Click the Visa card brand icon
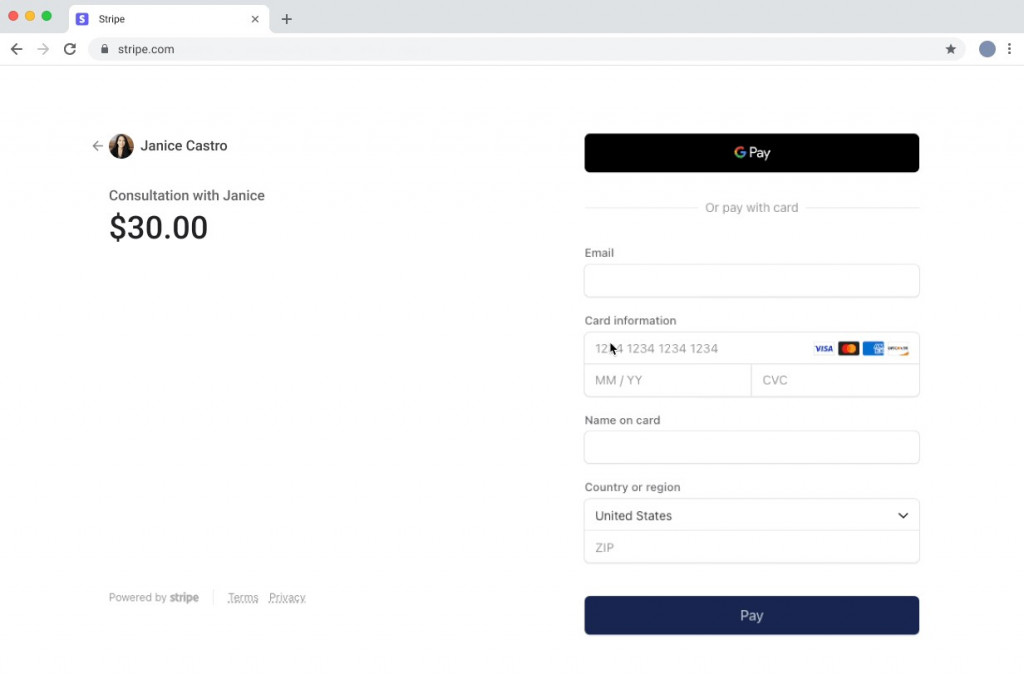The image size is (1024, 679). click(x=823, y=348)
